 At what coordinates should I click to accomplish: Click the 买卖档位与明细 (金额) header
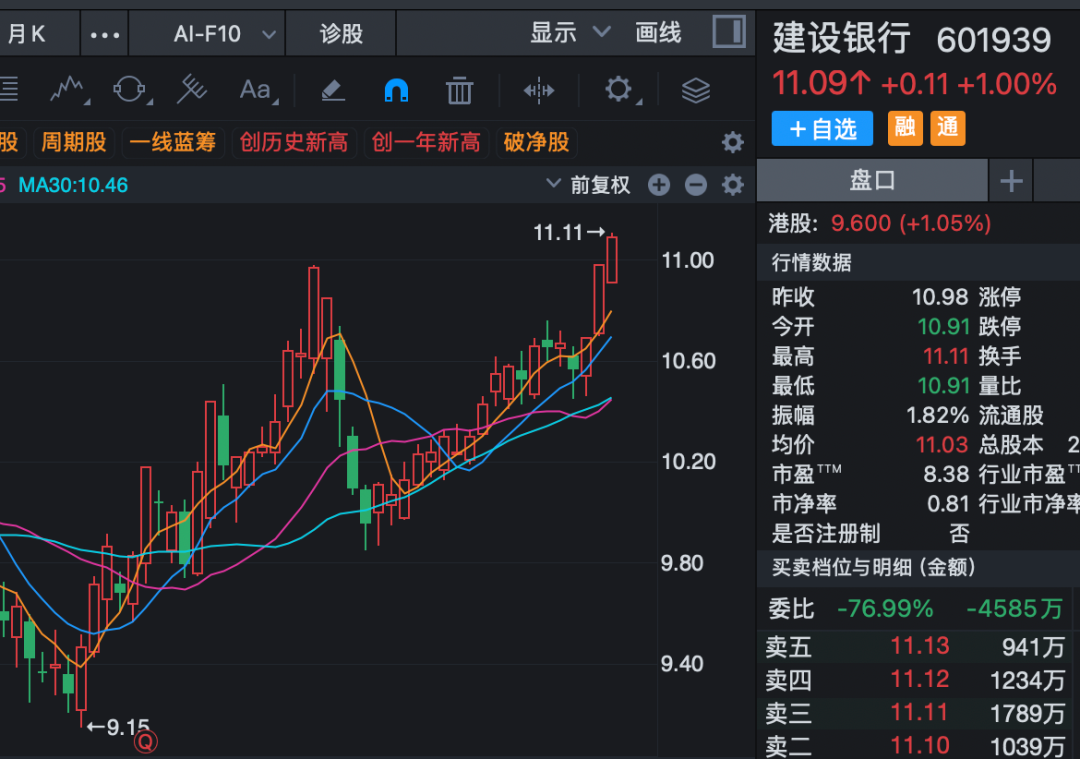pos(873,567)
